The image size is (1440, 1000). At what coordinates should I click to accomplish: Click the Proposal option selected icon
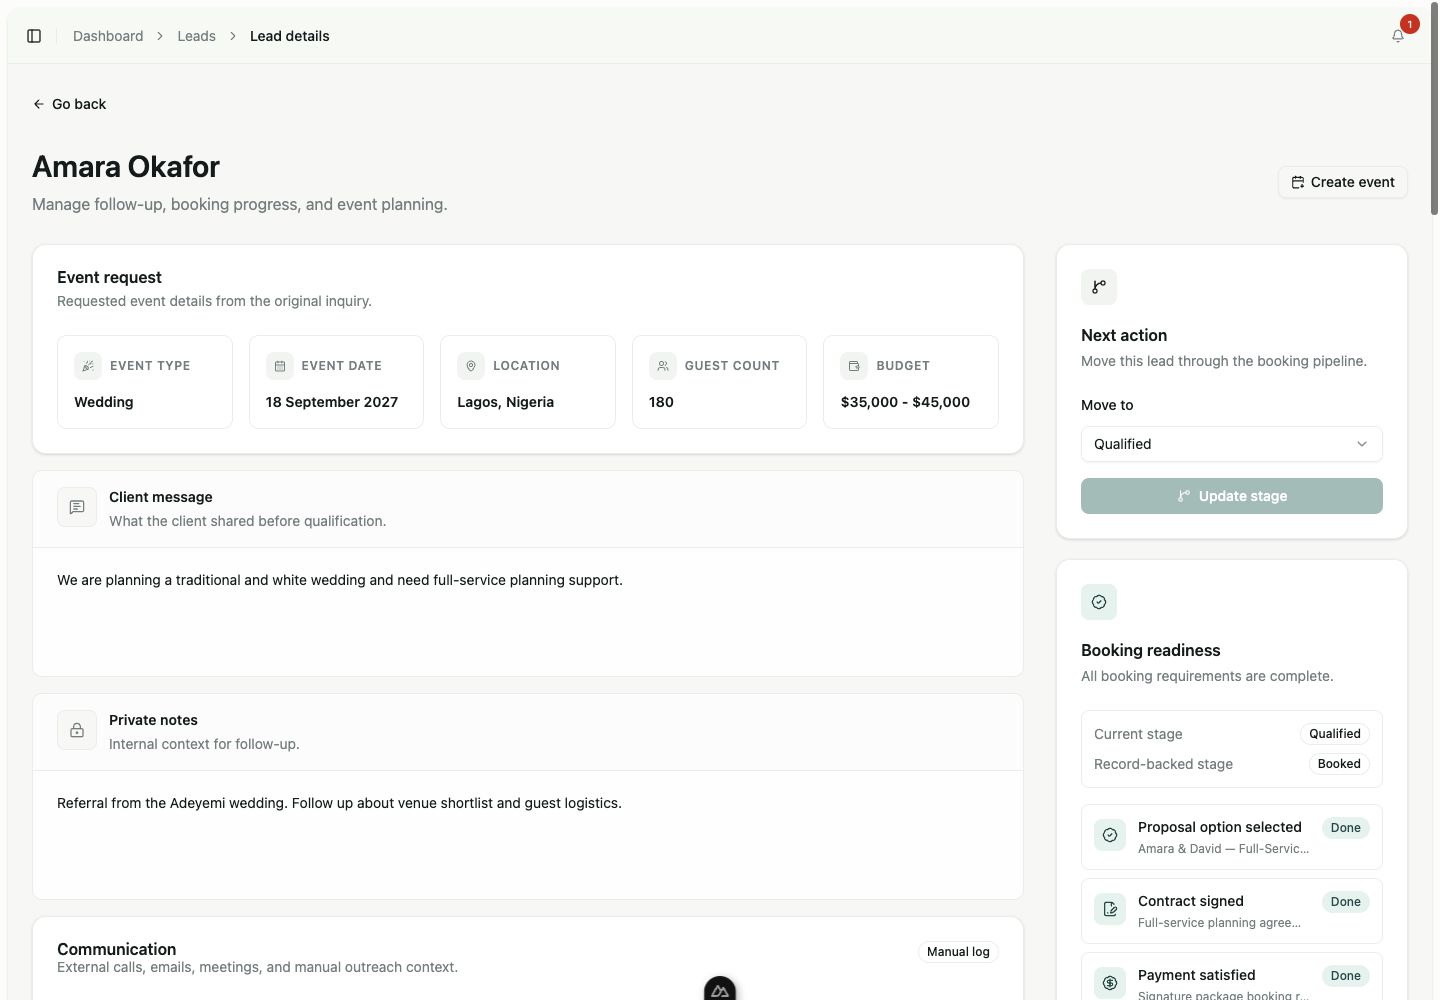coord(1110,835)
